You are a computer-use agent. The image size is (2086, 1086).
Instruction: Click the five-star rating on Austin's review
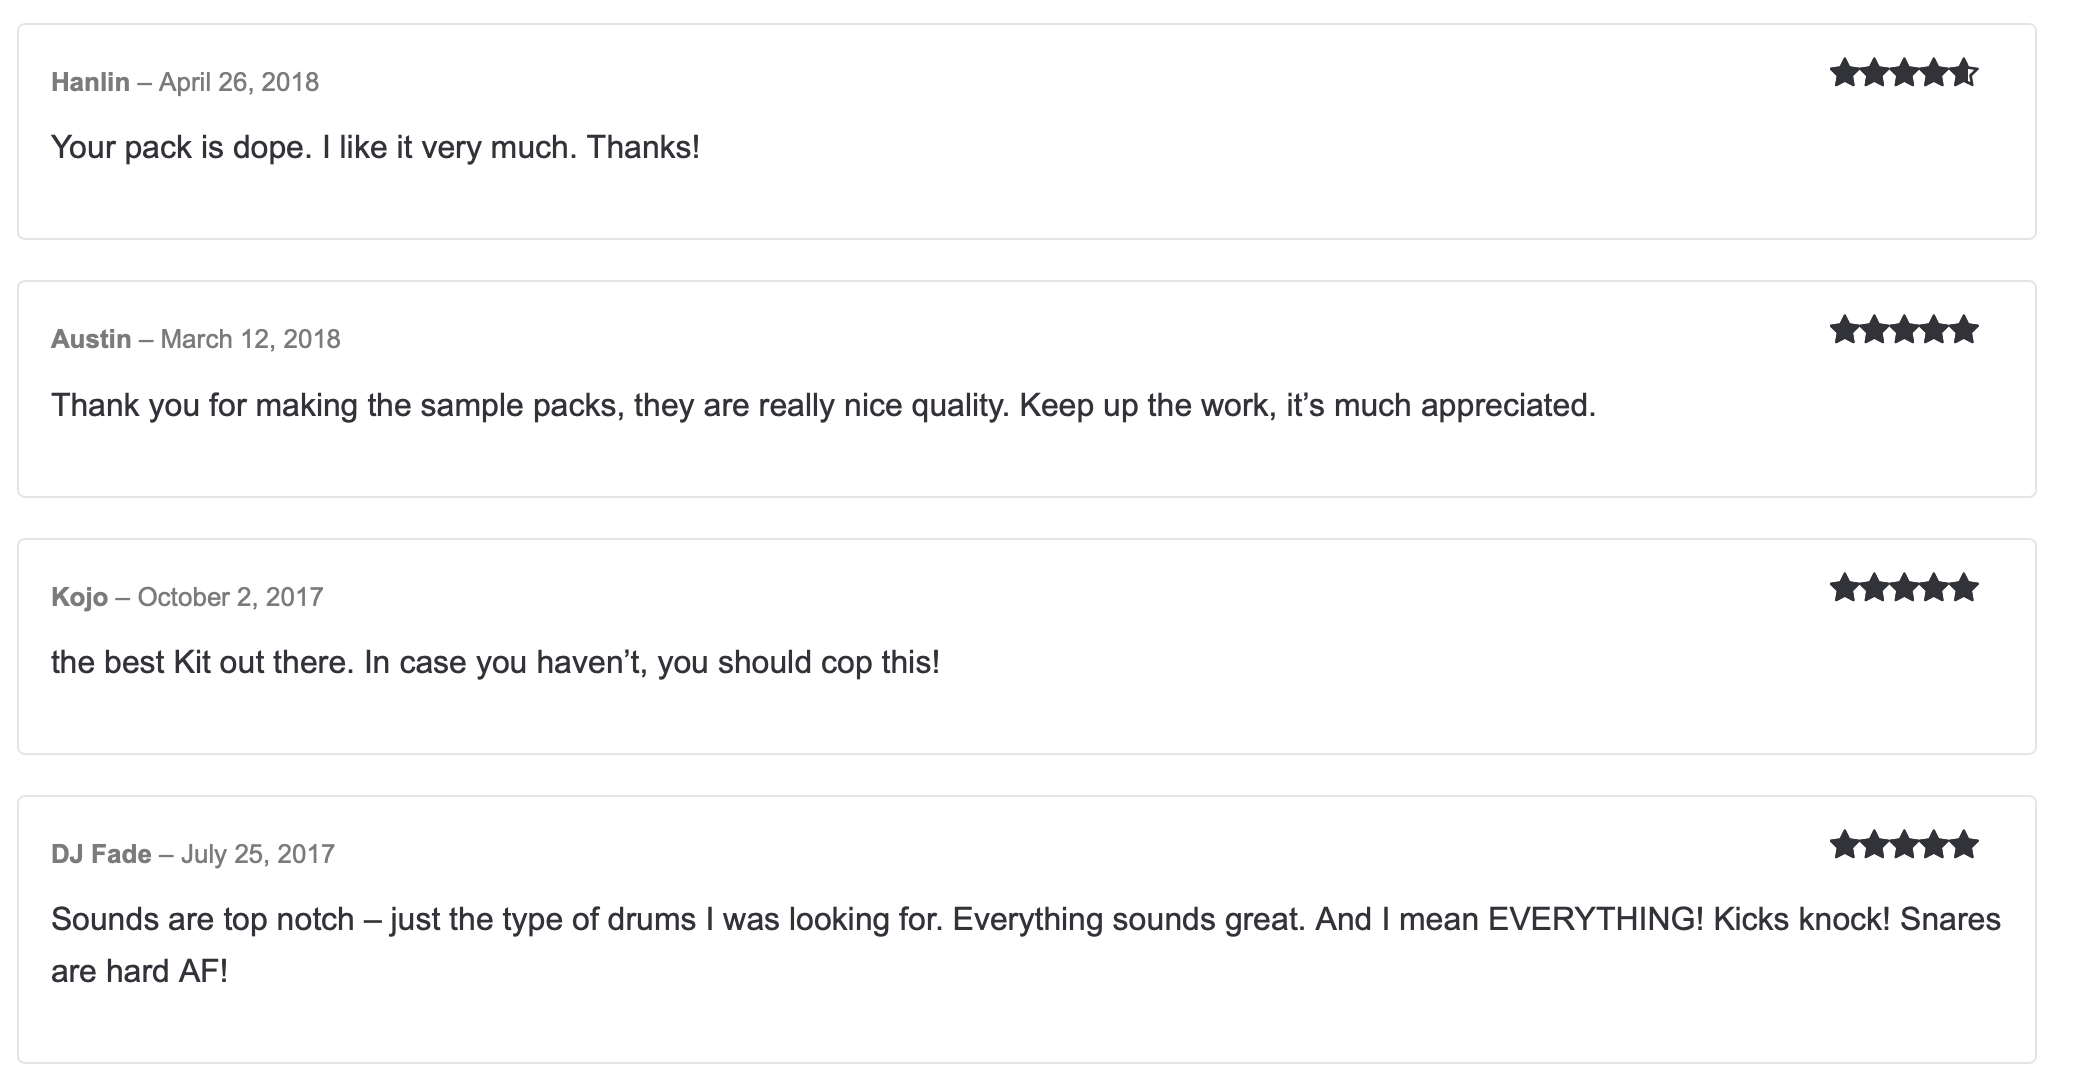1904,330
